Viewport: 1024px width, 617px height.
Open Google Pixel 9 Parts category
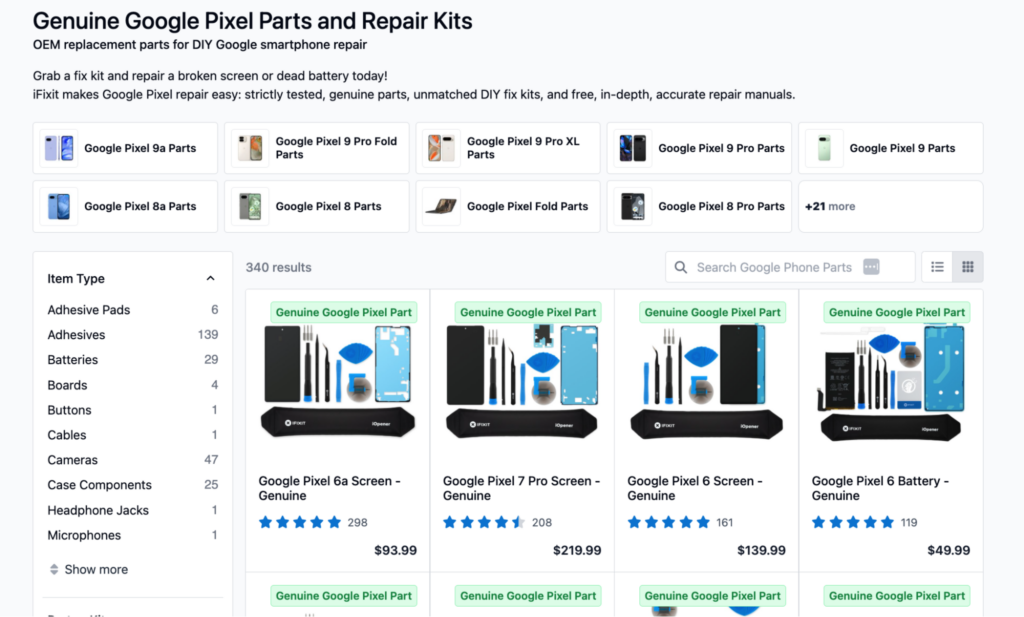[901, 148]
